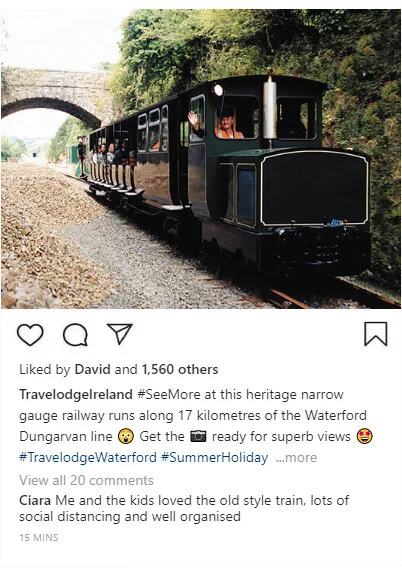This screenshot has width=402, height=574.
Task: Open the #SeeMore hashtag
Action: coord(169,394)
